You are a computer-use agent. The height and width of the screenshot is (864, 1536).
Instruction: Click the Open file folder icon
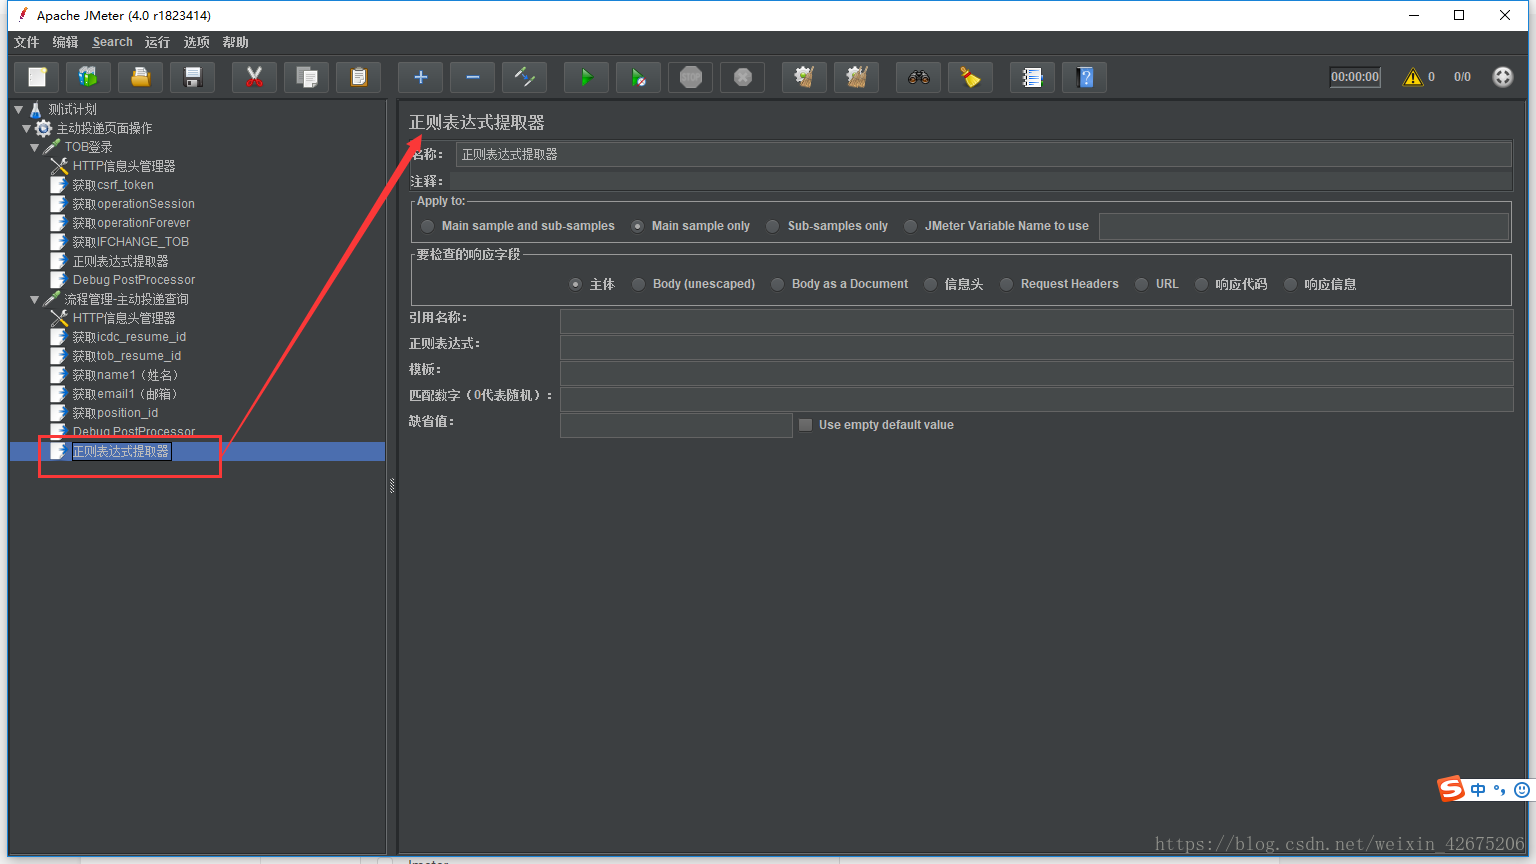point(141,77)
